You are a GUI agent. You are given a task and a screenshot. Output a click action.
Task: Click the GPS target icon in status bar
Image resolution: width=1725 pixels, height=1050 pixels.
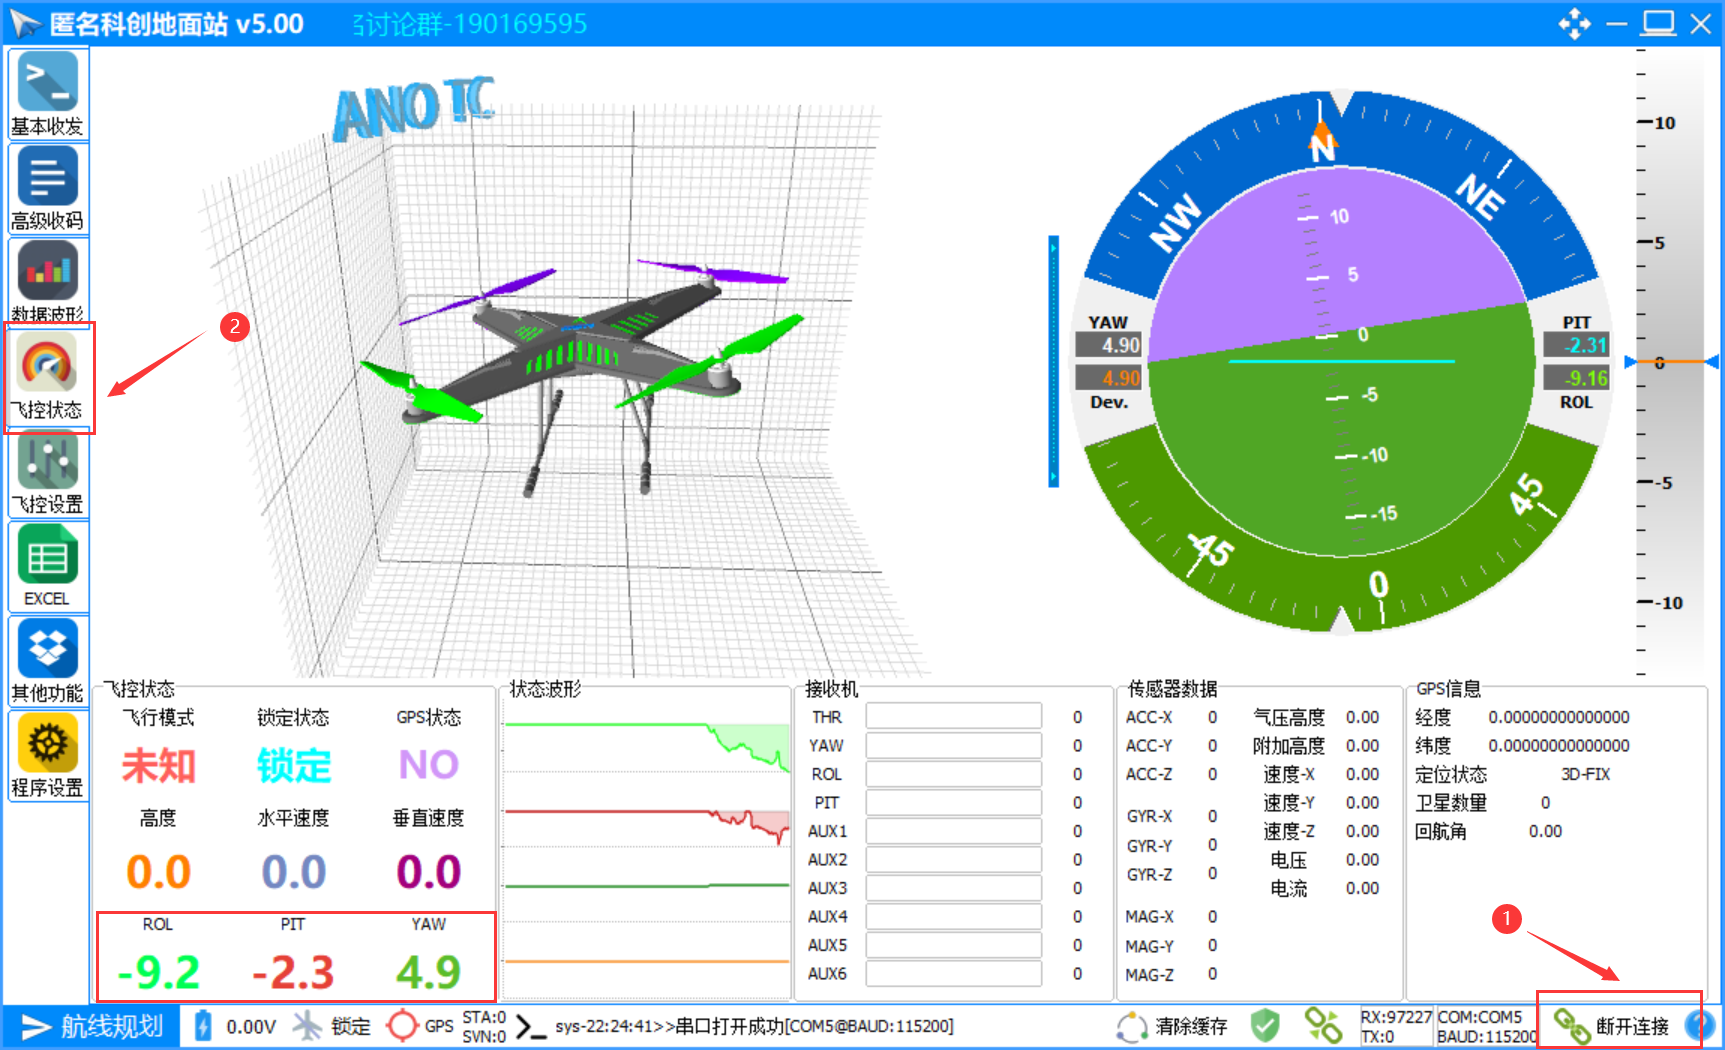point(402,1026)
